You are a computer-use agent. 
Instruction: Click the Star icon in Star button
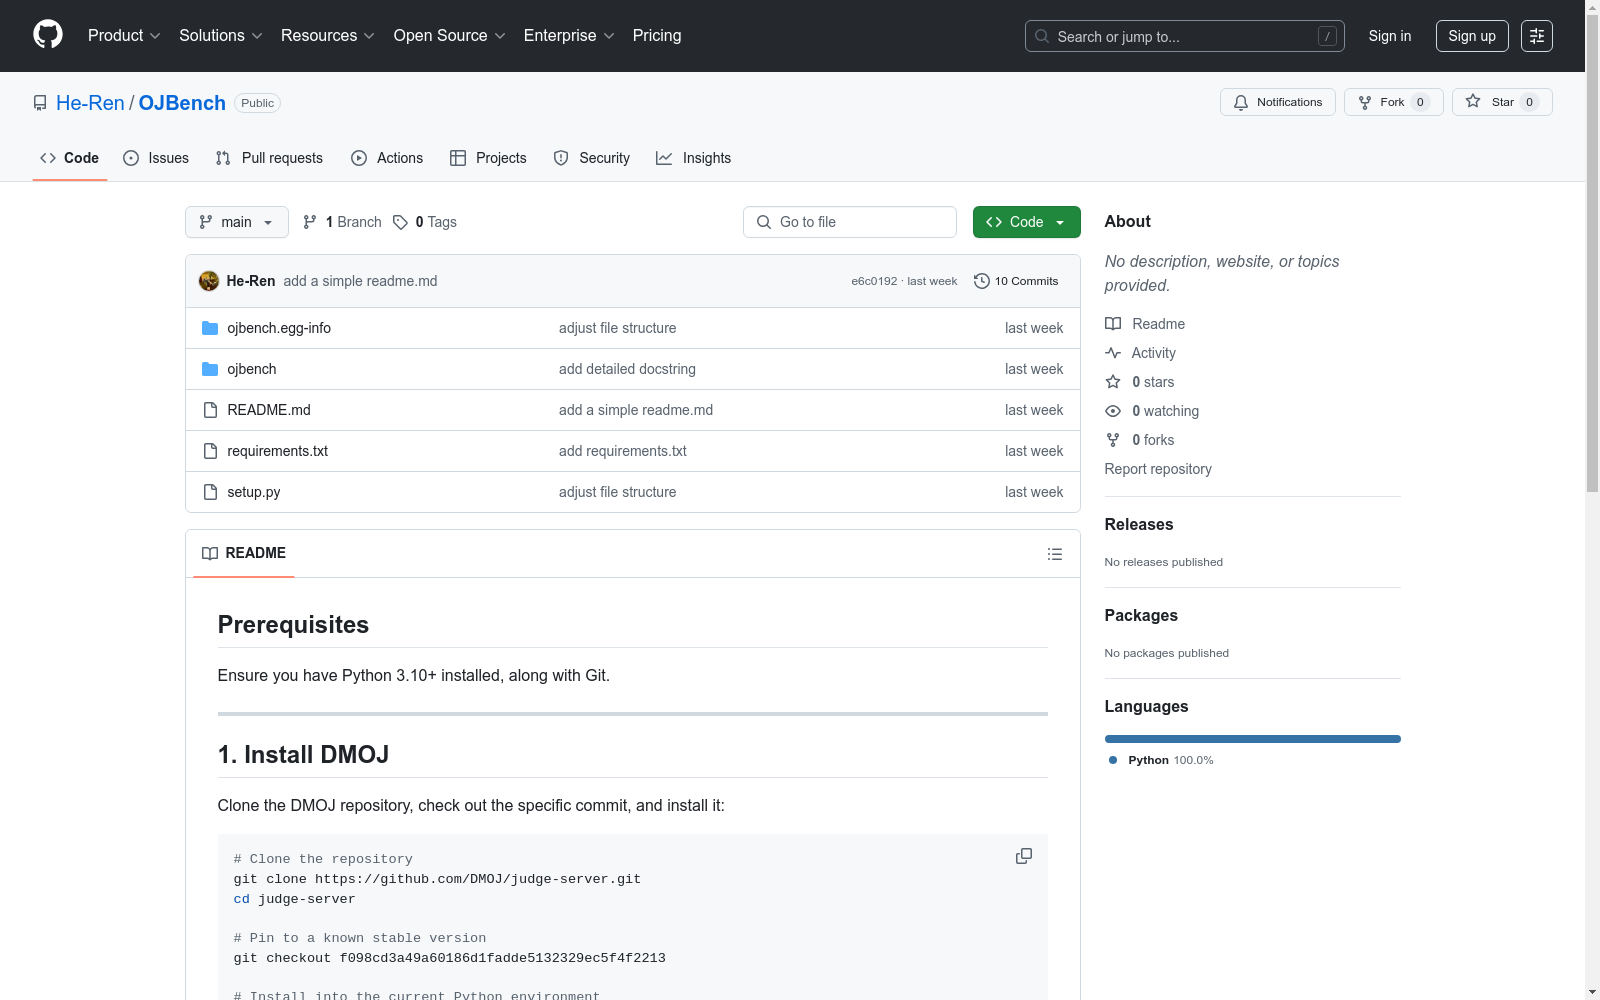click(1473, 101)
